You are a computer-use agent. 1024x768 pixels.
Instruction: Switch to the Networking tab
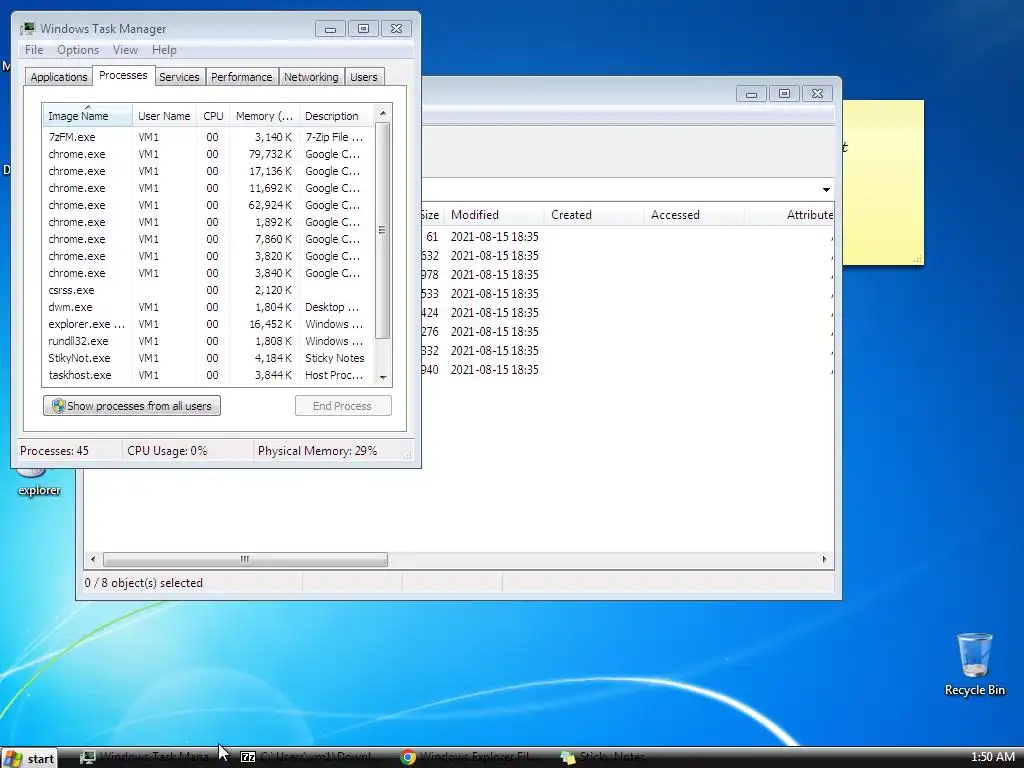311,77
